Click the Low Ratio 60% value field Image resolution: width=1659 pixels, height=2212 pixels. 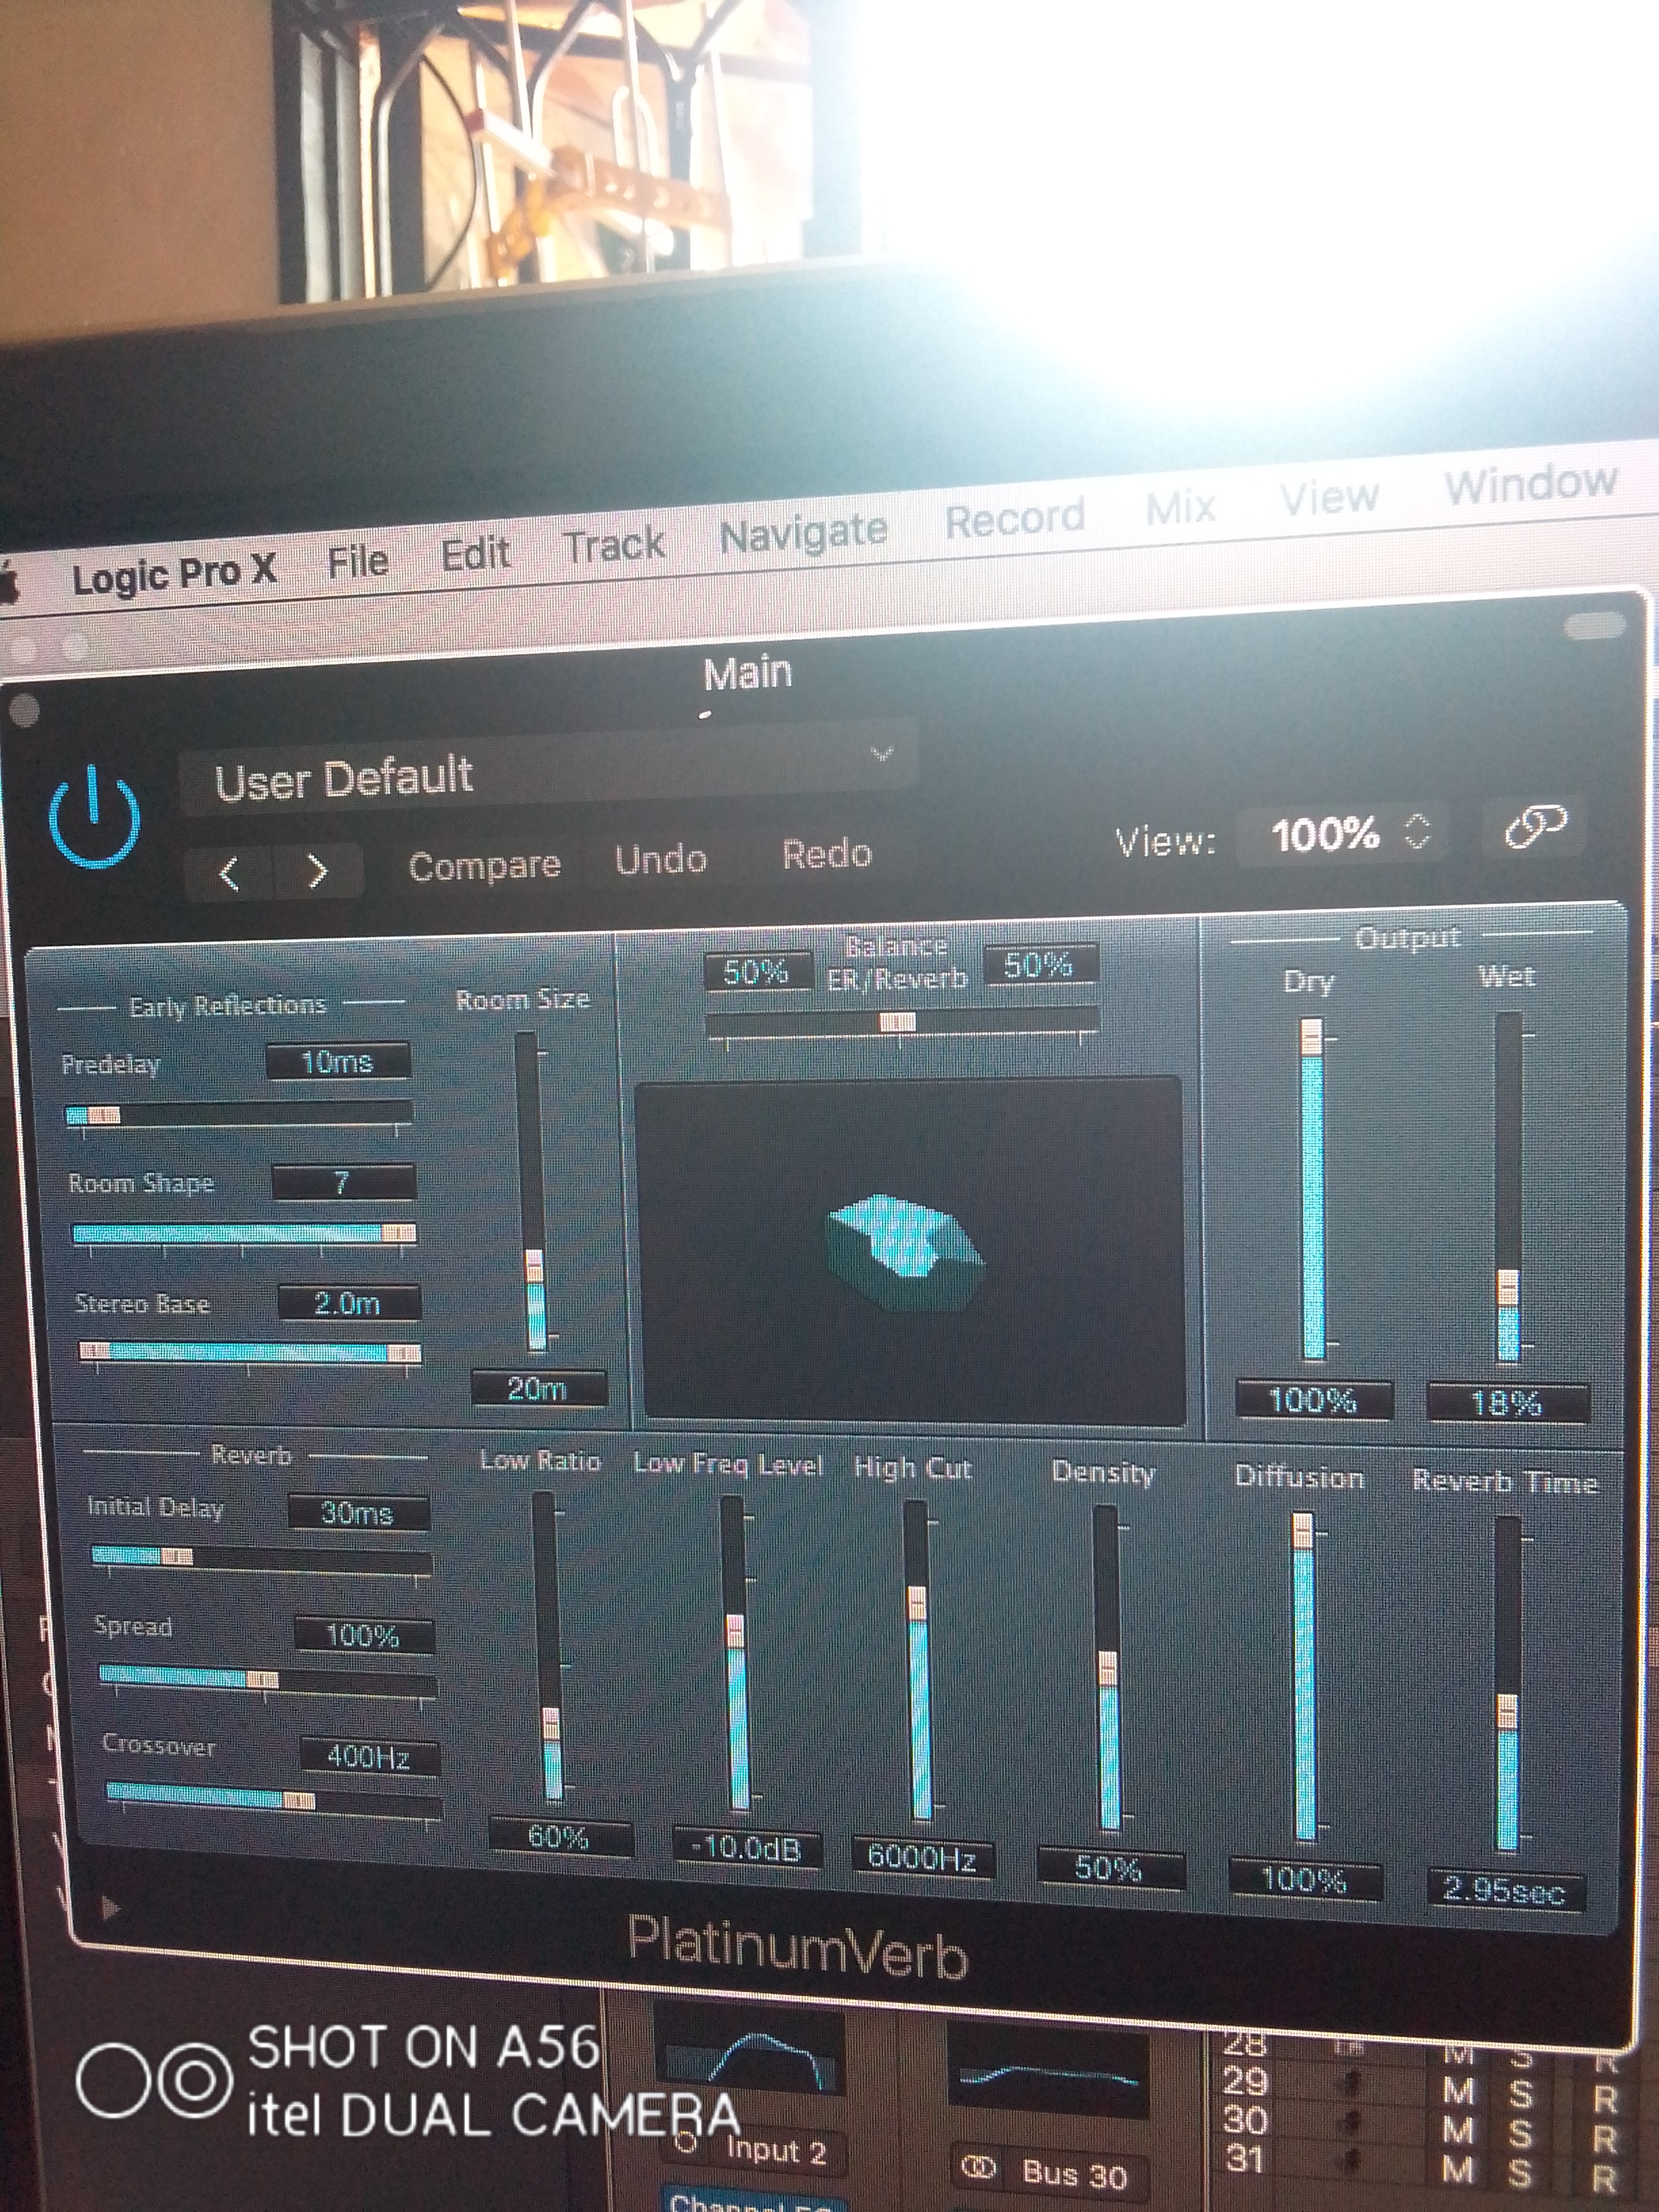tap(560, 1836)
